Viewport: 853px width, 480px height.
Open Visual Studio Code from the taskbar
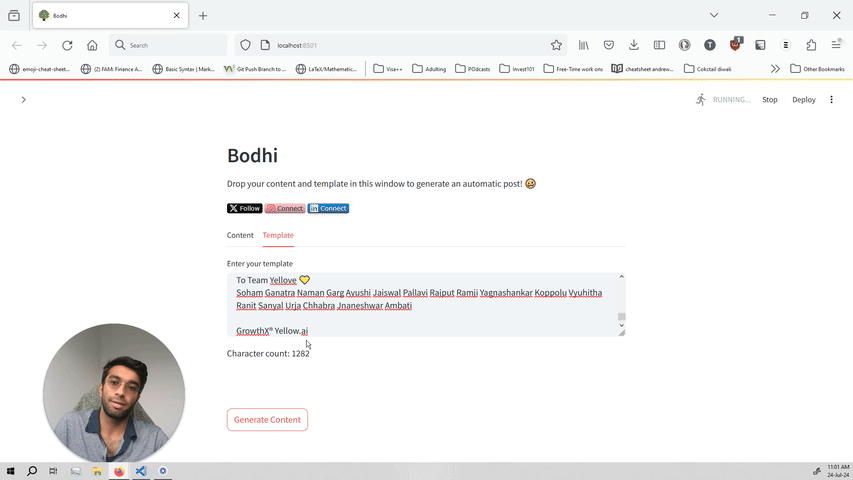coord(141,471)
